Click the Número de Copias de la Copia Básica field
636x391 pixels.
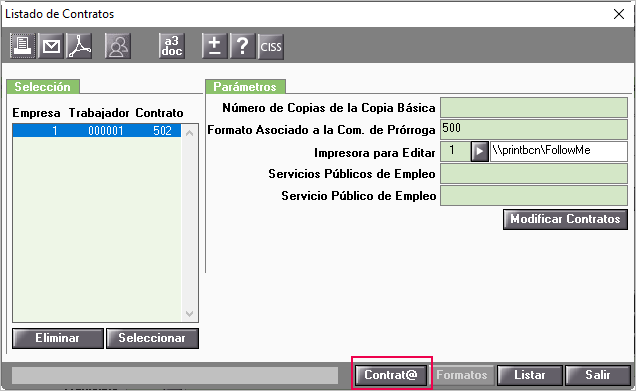[x=534, y=107]
